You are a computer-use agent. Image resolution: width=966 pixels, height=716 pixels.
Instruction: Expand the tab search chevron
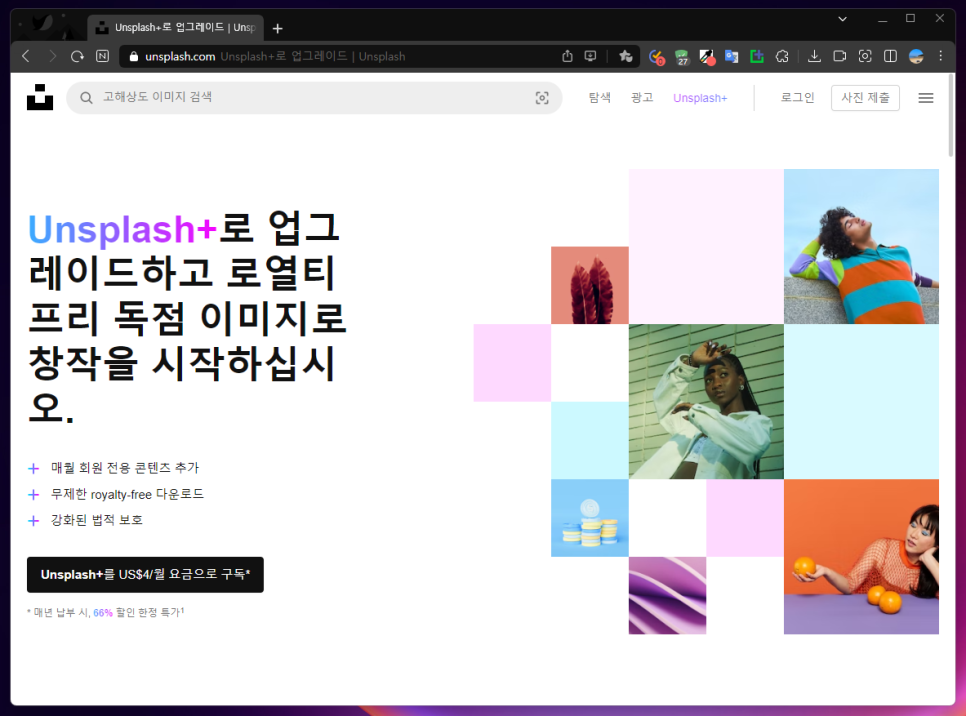point(842,18)
